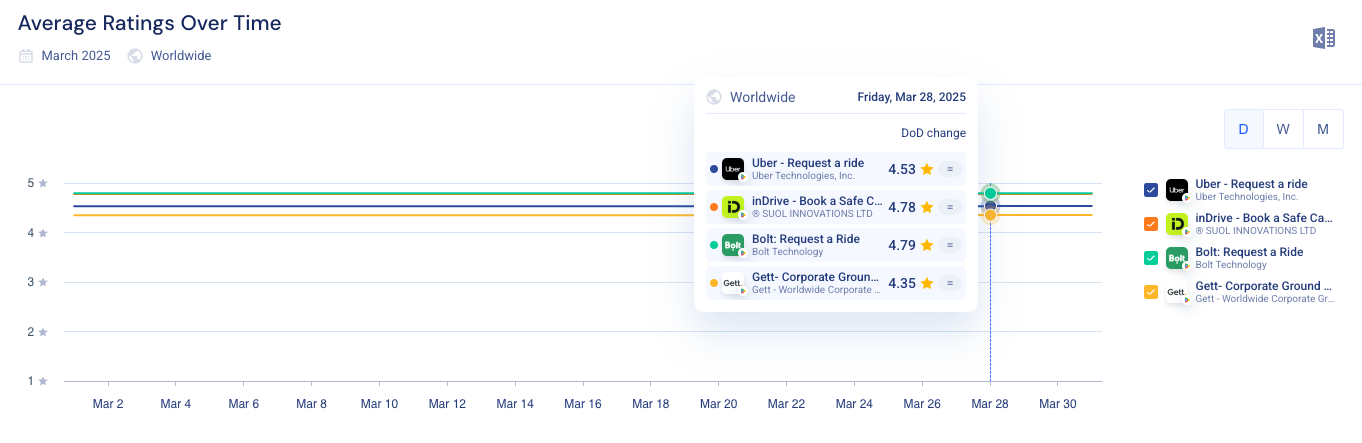This screenshot has height=443, width=1362.
Task: Open the March 2025 date selector
Action: pyautogui.click(x=65, y=56)
